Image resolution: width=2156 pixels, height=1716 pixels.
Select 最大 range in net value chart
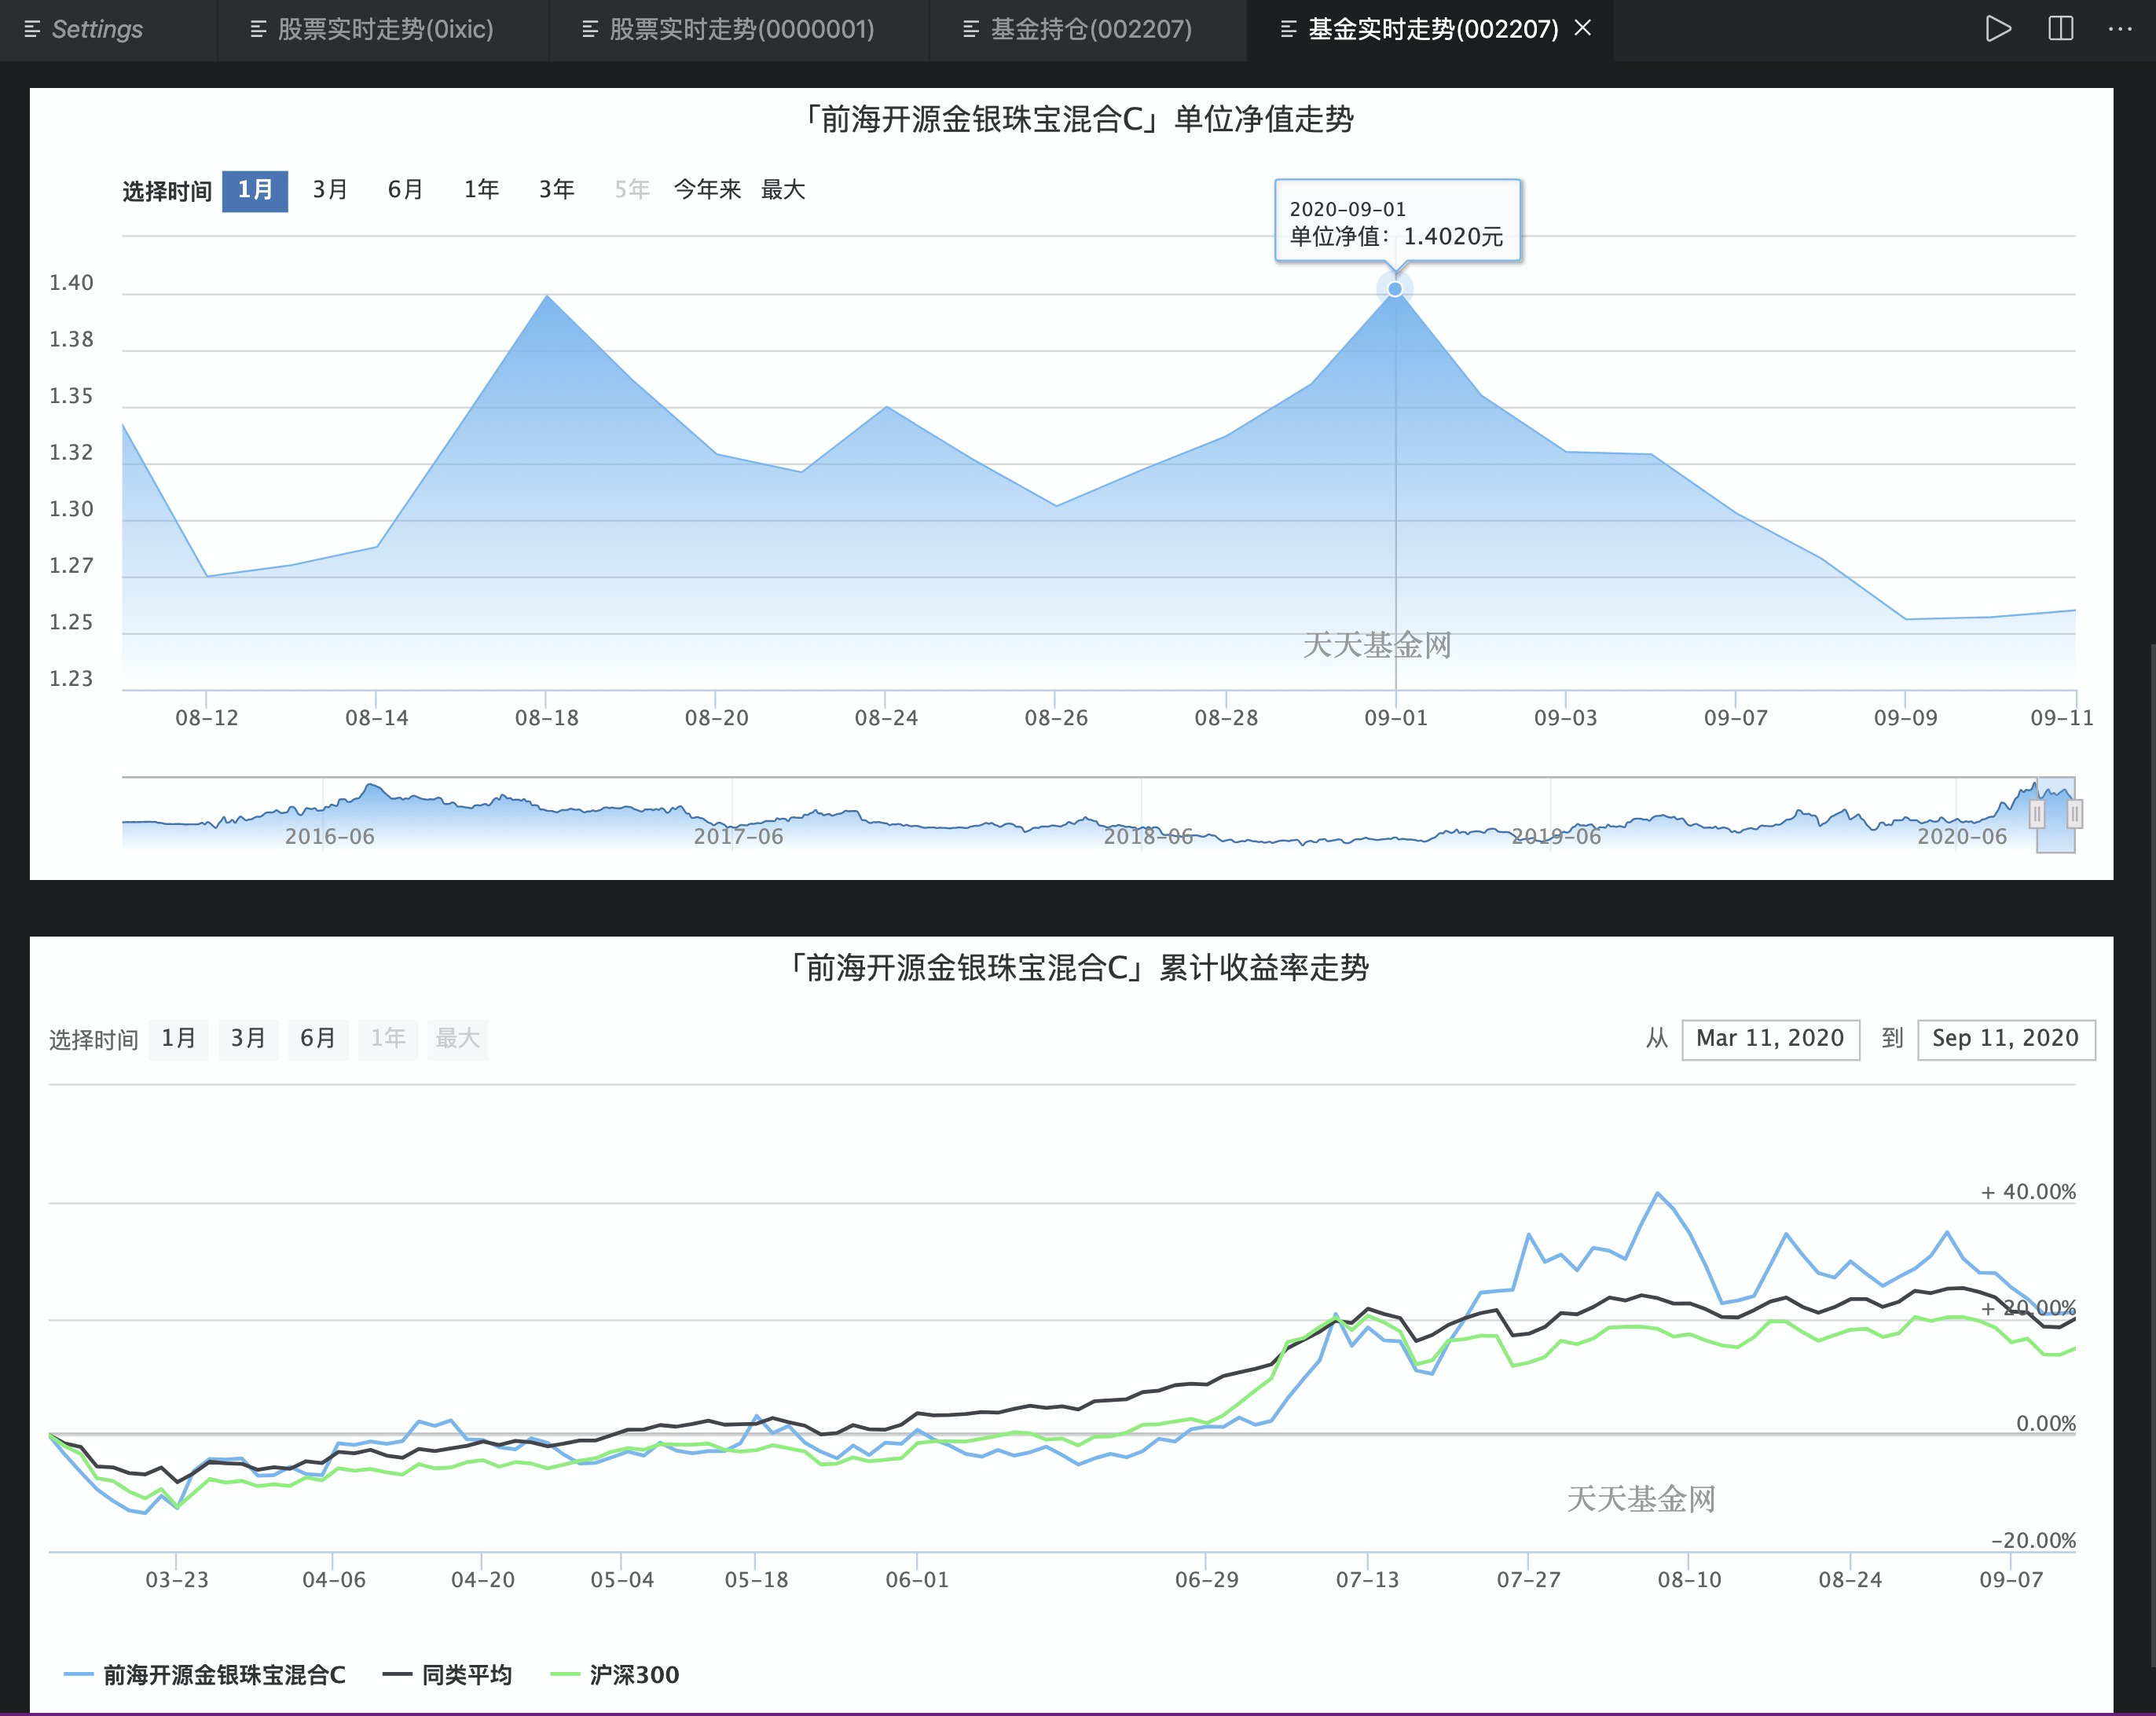click(783, 190)
